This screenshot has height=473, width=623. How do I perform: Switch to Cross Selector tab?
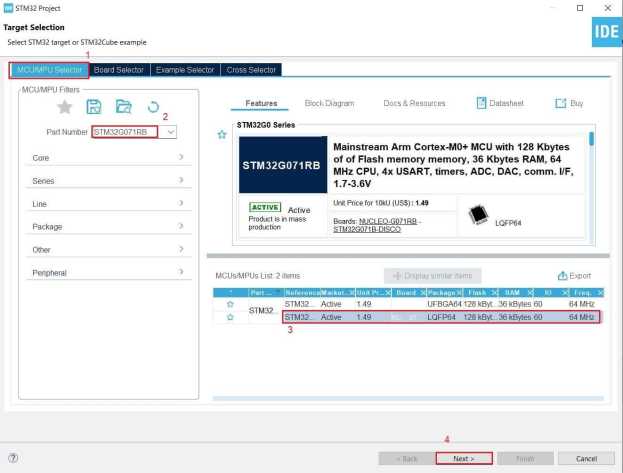tap(251, 70)
